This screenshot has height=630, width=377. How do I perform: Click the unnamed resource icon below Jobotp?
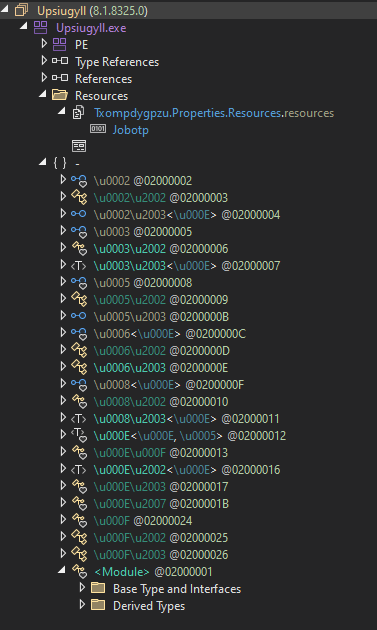click(x=79, y=146)
